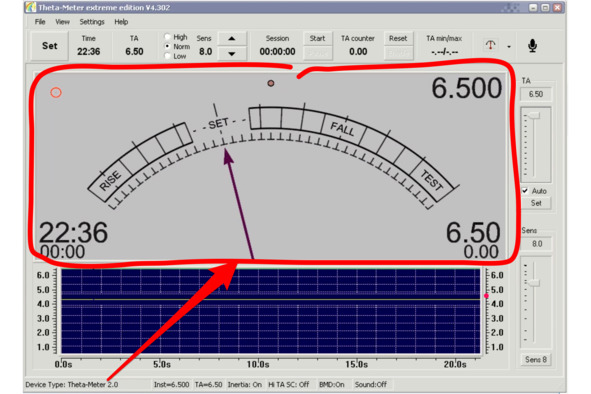Click the large Set button

[49, 46]
